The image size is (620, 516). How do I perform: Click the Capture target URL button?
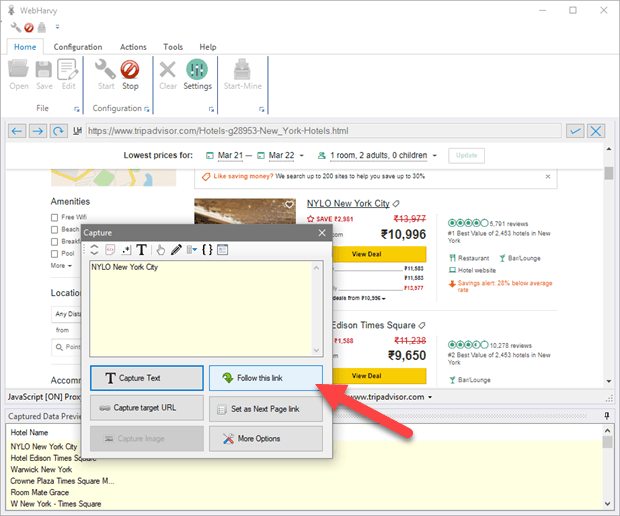(x=147, y=408)
